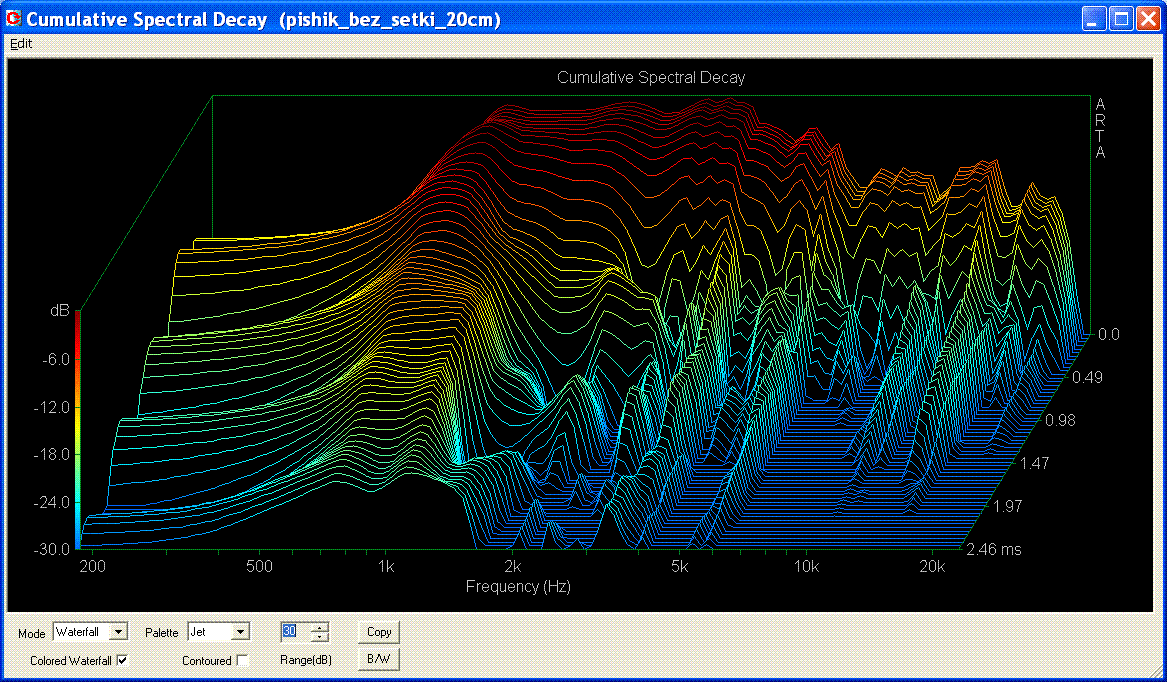Click the ARTA application icon in title bar
This screenshot has width=1167, height=682.
14,19
